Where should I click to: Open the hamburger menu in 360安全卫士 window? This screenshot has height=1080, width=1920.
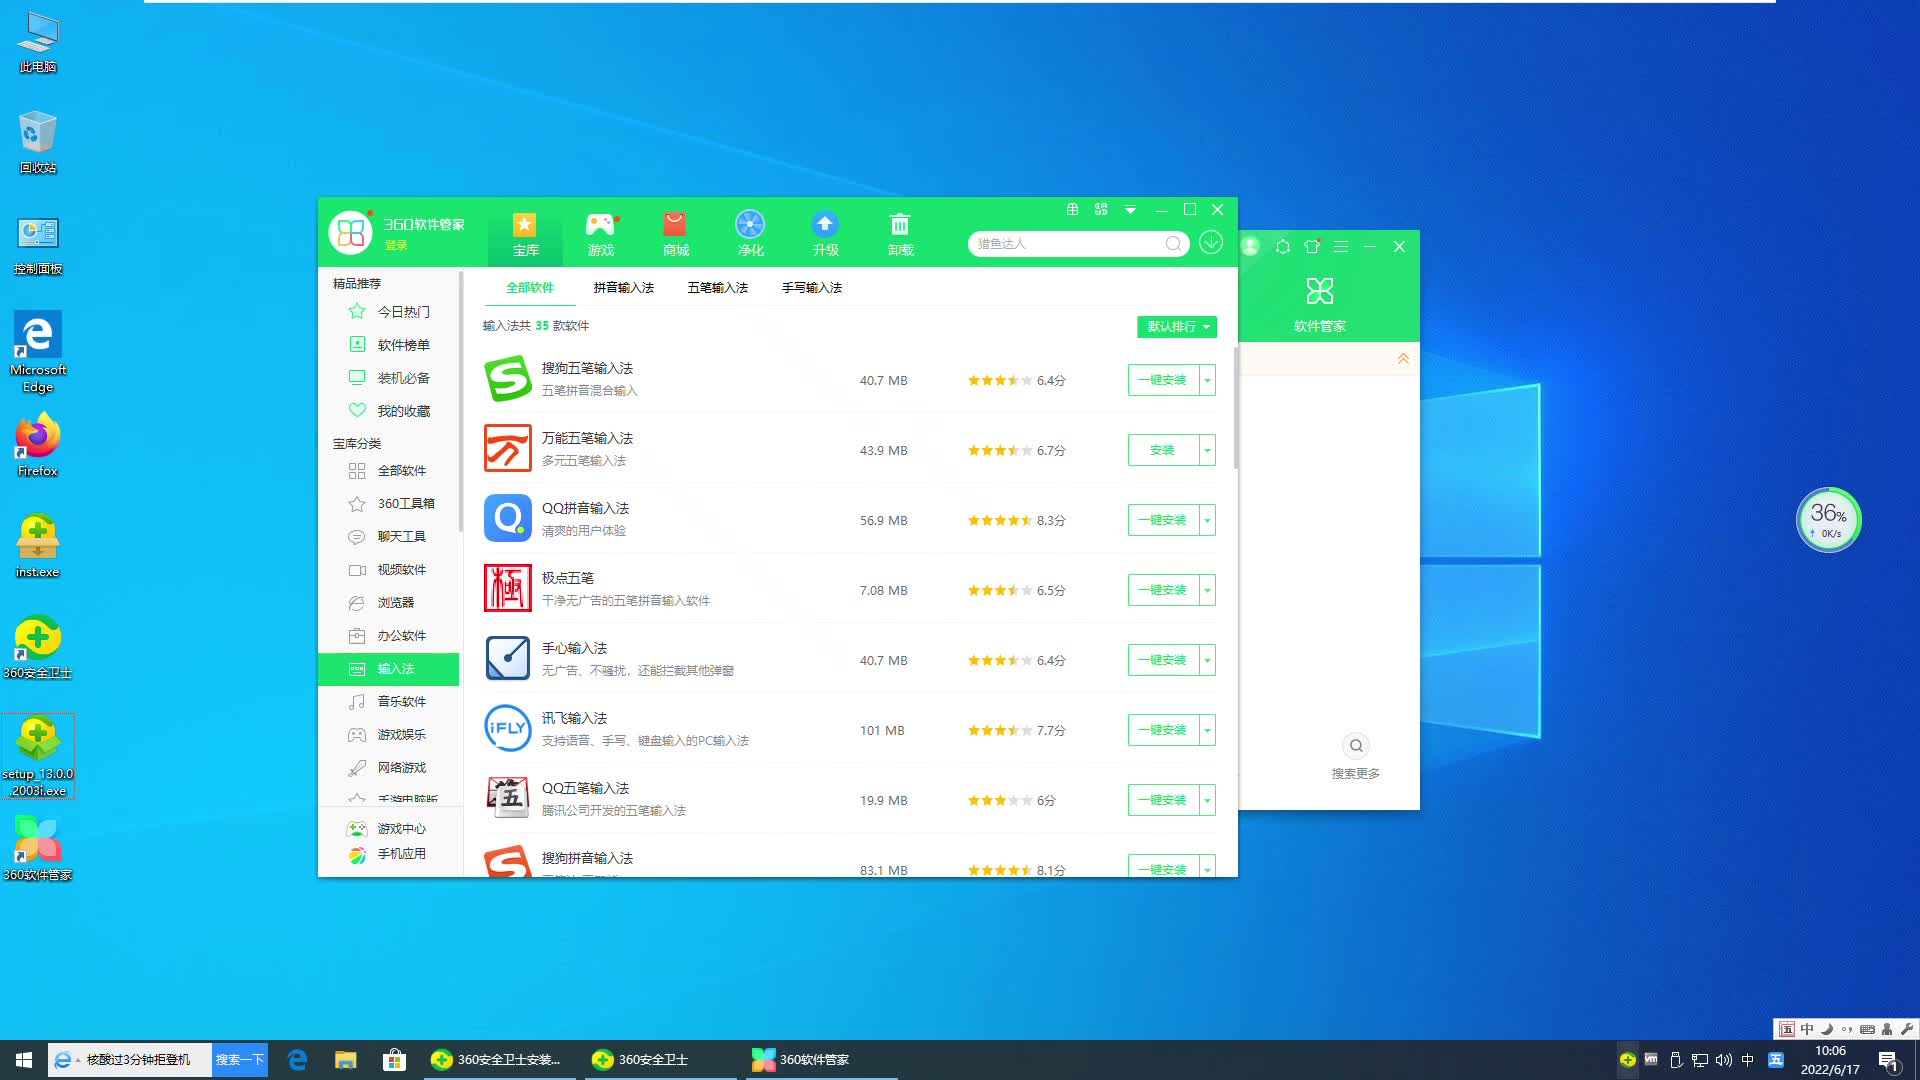[1341, 247]
